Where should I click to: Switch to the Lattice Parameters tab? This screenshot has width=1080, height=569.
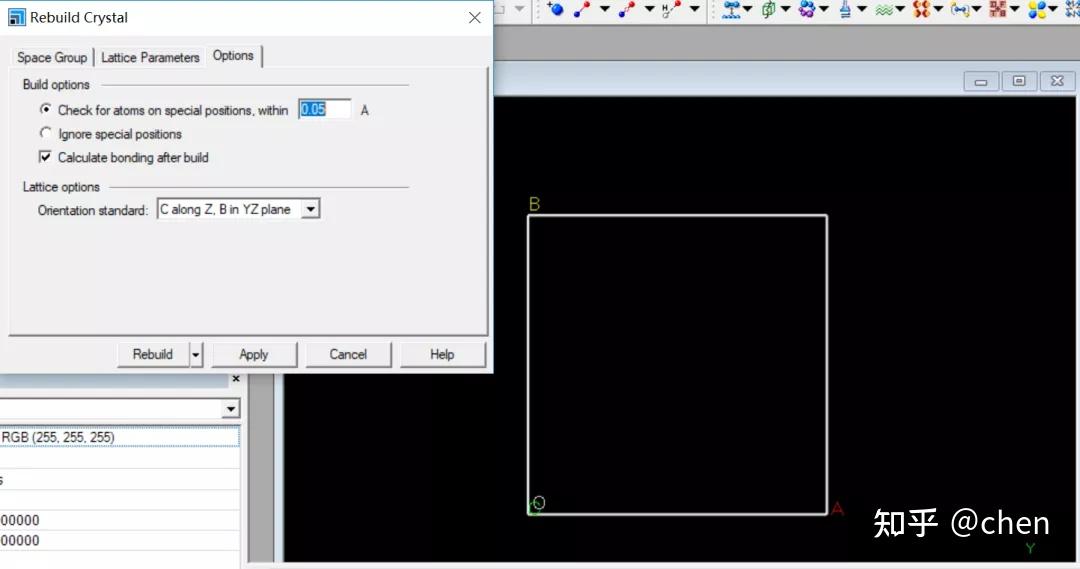tap(150, 57)
